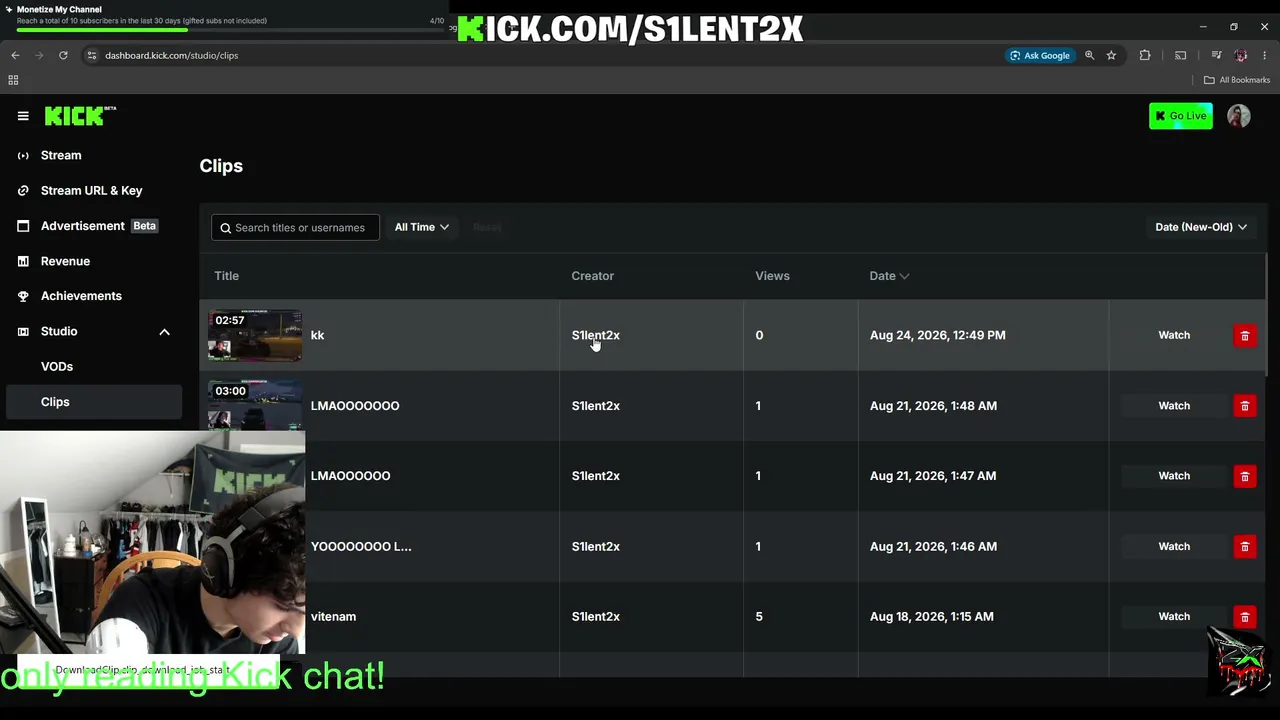Click the vitenam clip title
The height and width of the screenshot is (720, 1280).
click(x=333, y=617)
